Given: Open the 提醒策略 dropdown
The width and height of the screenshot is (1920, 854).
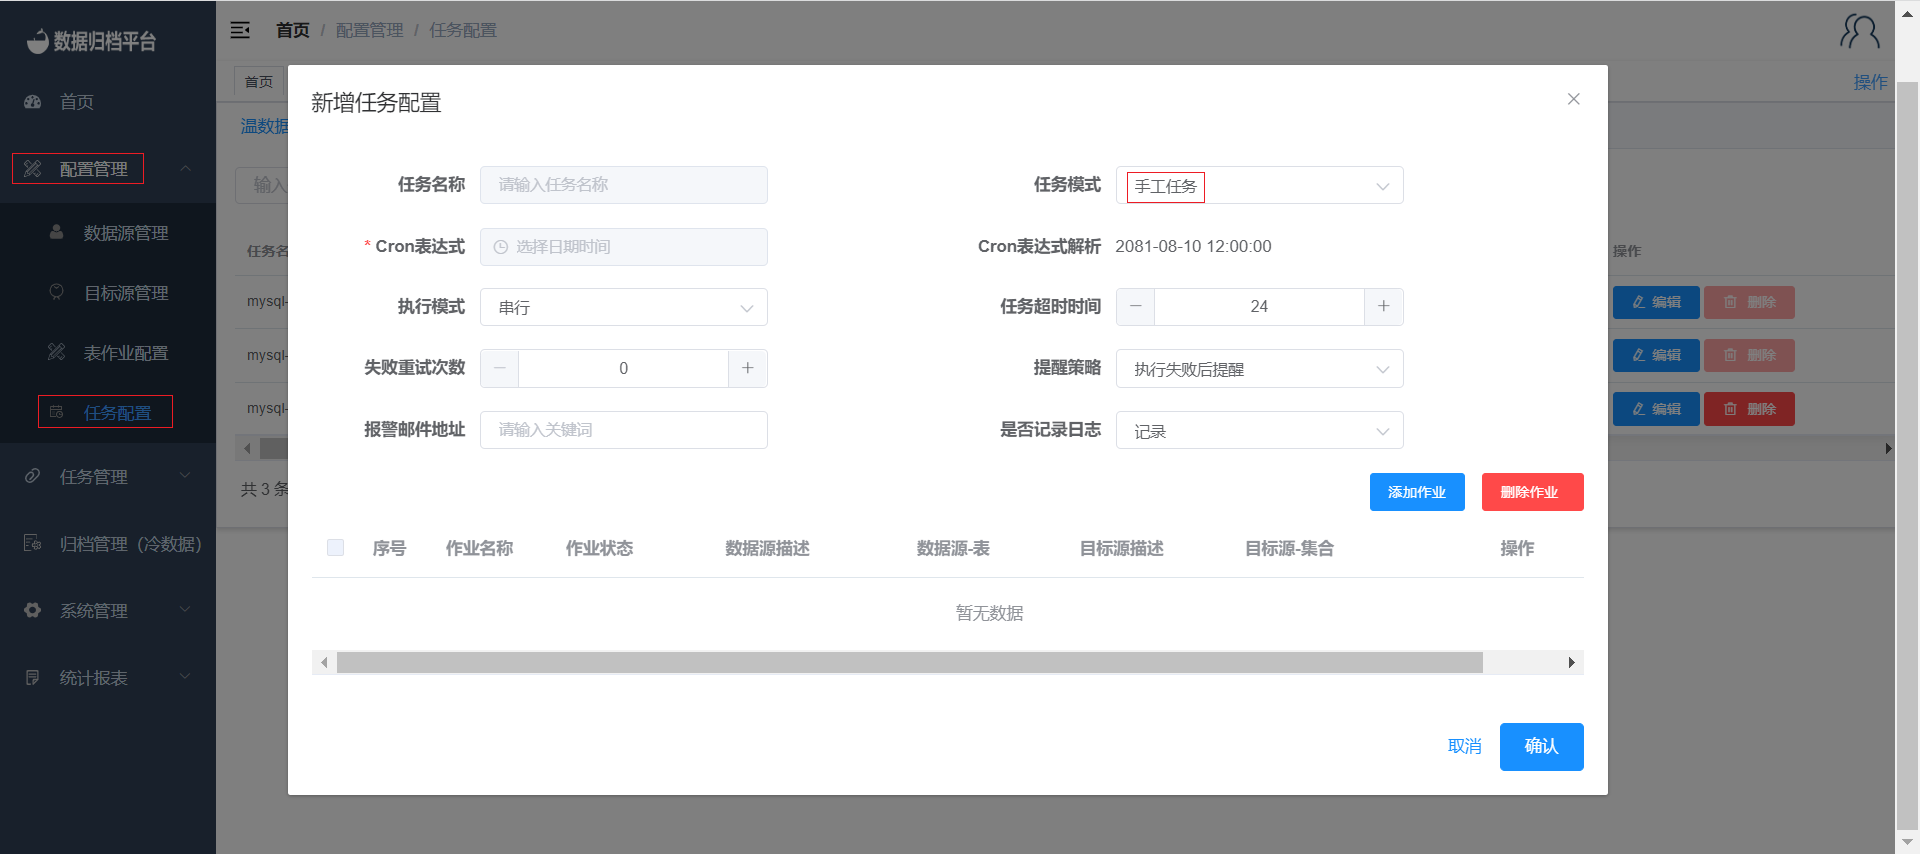Looking at the screenshot, I should coord(1260,368).
